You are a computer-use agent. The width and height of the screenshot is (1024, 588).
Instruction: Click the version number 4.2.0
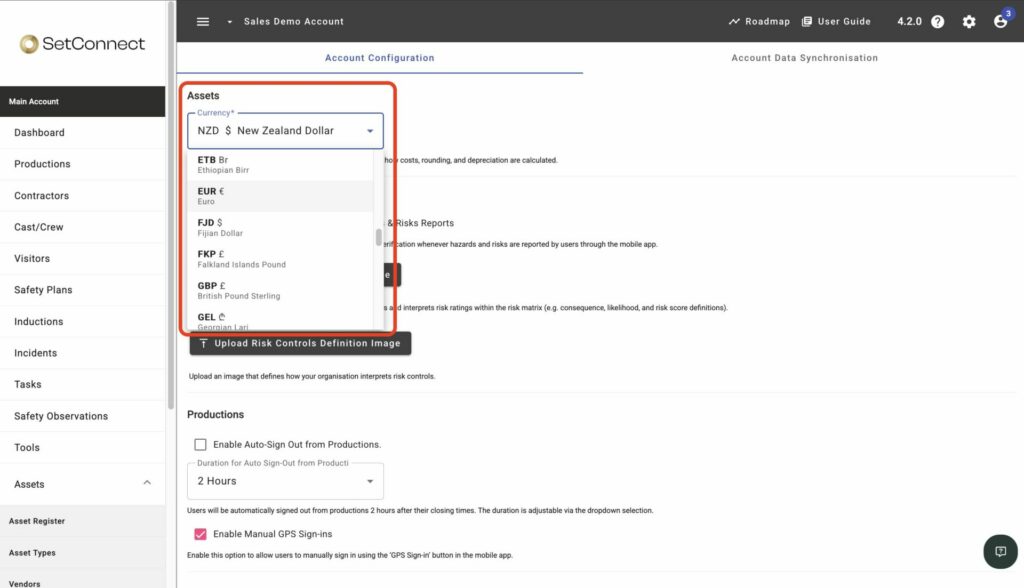pos(909,22)
